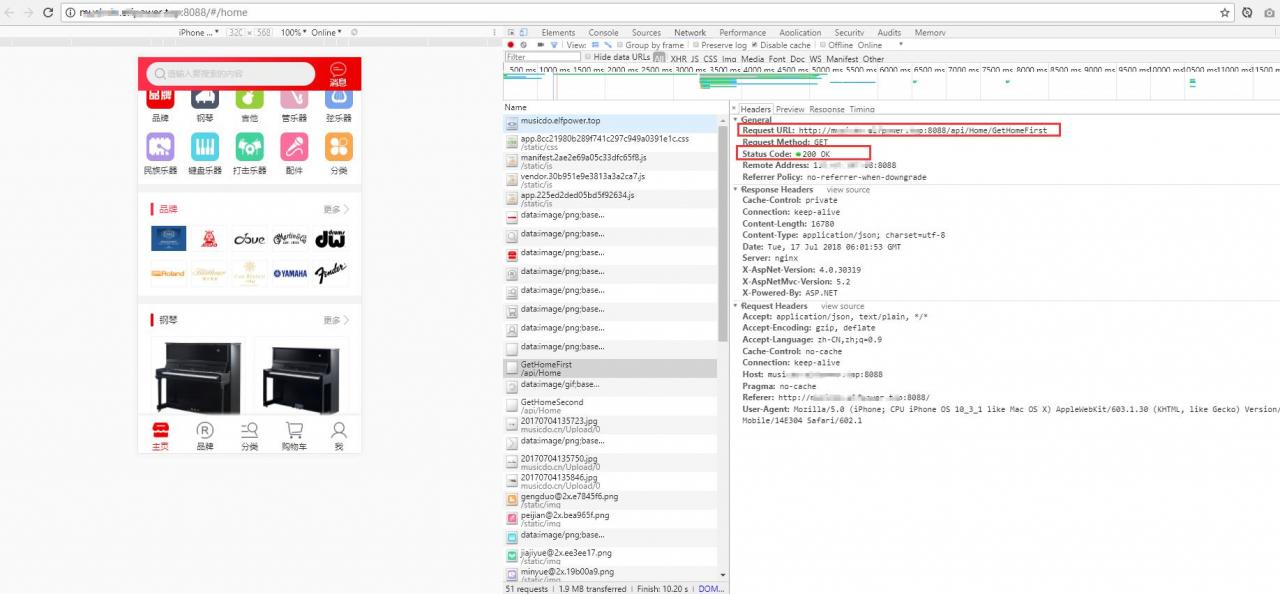Select the Fender brand logo
Viewport: 1280px width, 594px height.
tap(330, 273)
